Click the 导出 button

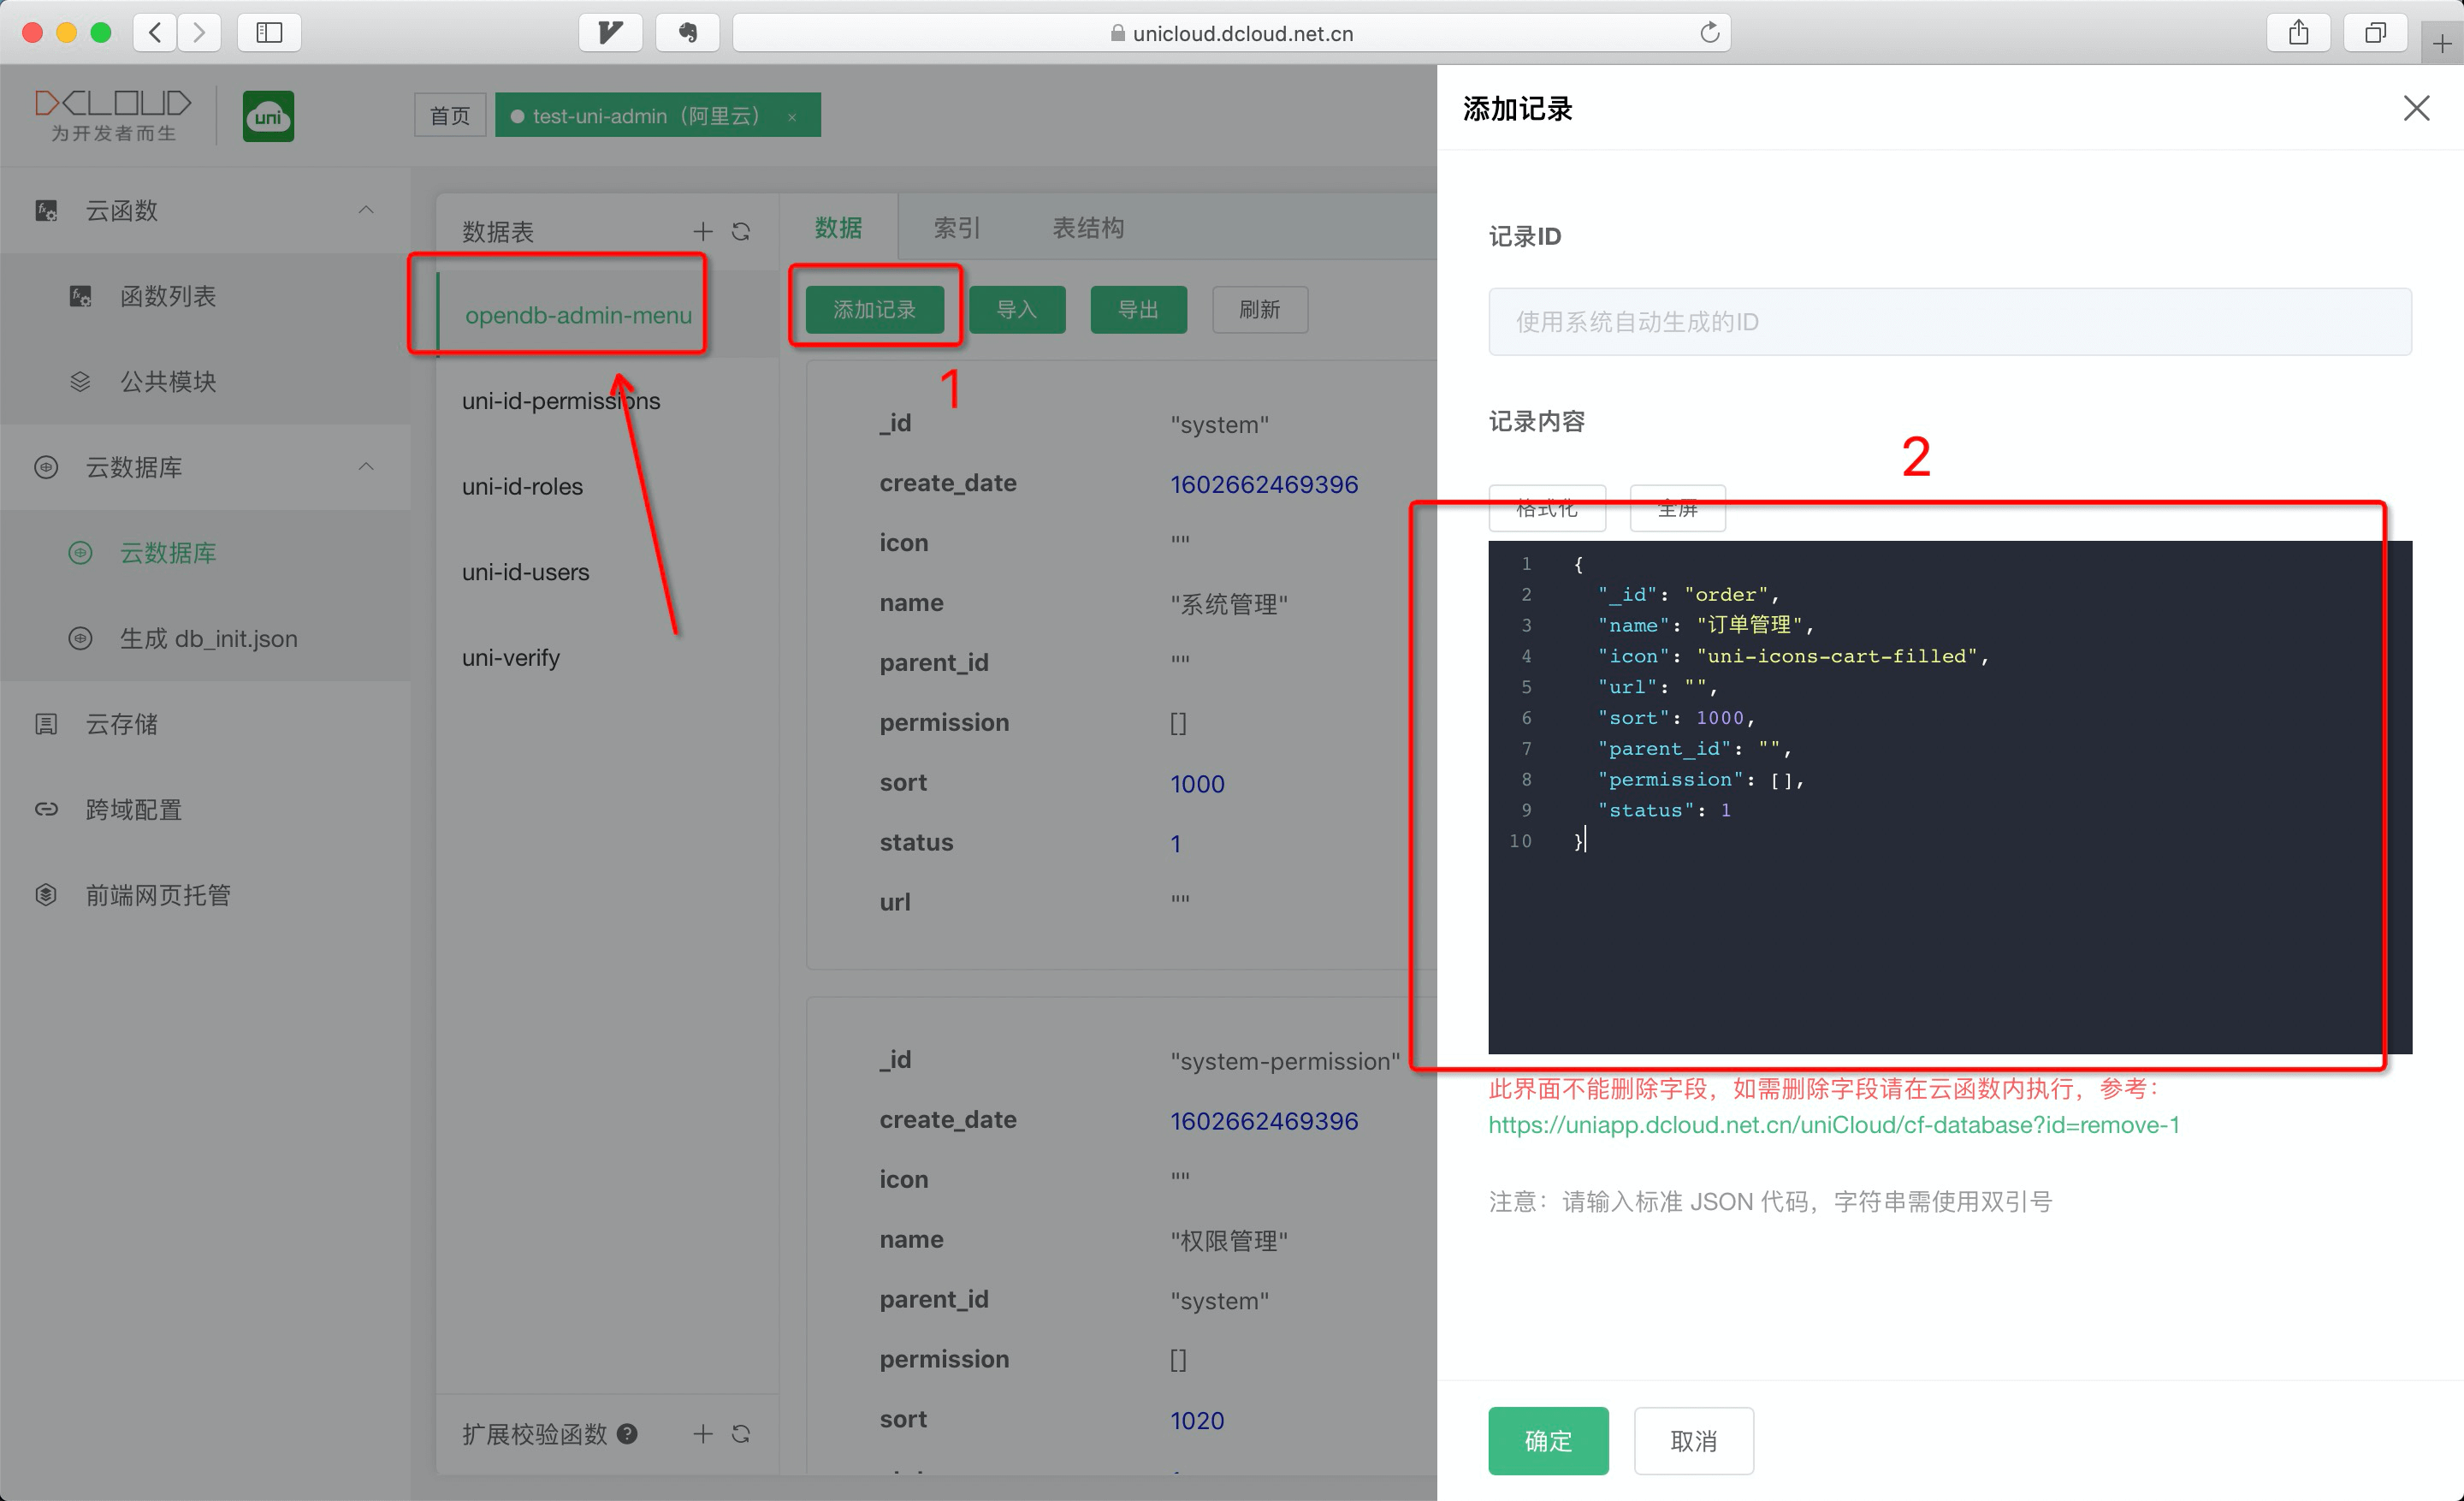pyautogui.click(x=1138, y=310)
